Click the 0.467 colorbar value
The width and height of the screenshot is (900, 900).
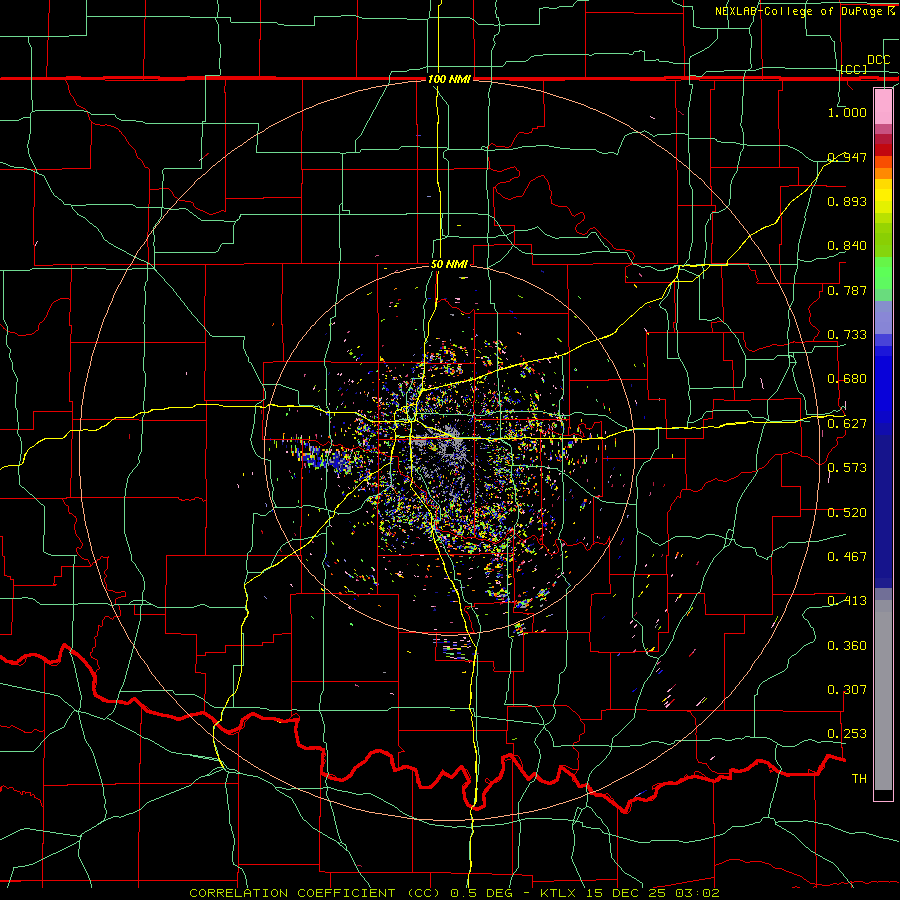pos(847,557)
